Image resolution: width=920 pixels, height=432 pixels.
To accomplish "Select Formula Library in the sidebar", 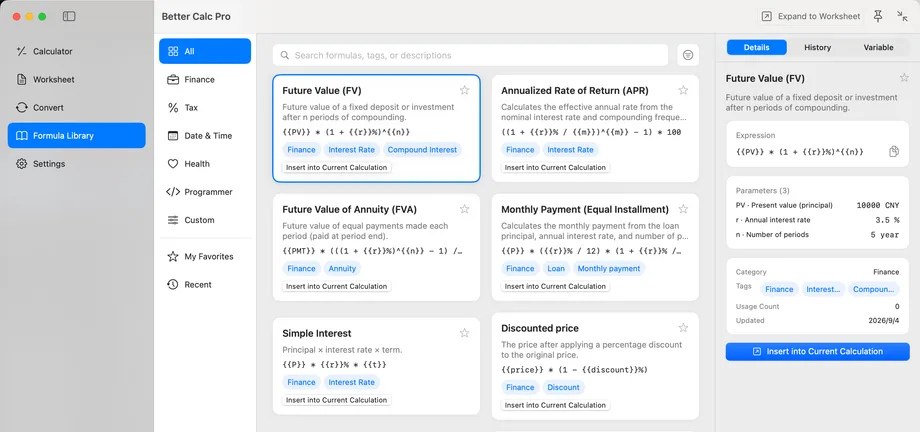I will click(76, 136).
